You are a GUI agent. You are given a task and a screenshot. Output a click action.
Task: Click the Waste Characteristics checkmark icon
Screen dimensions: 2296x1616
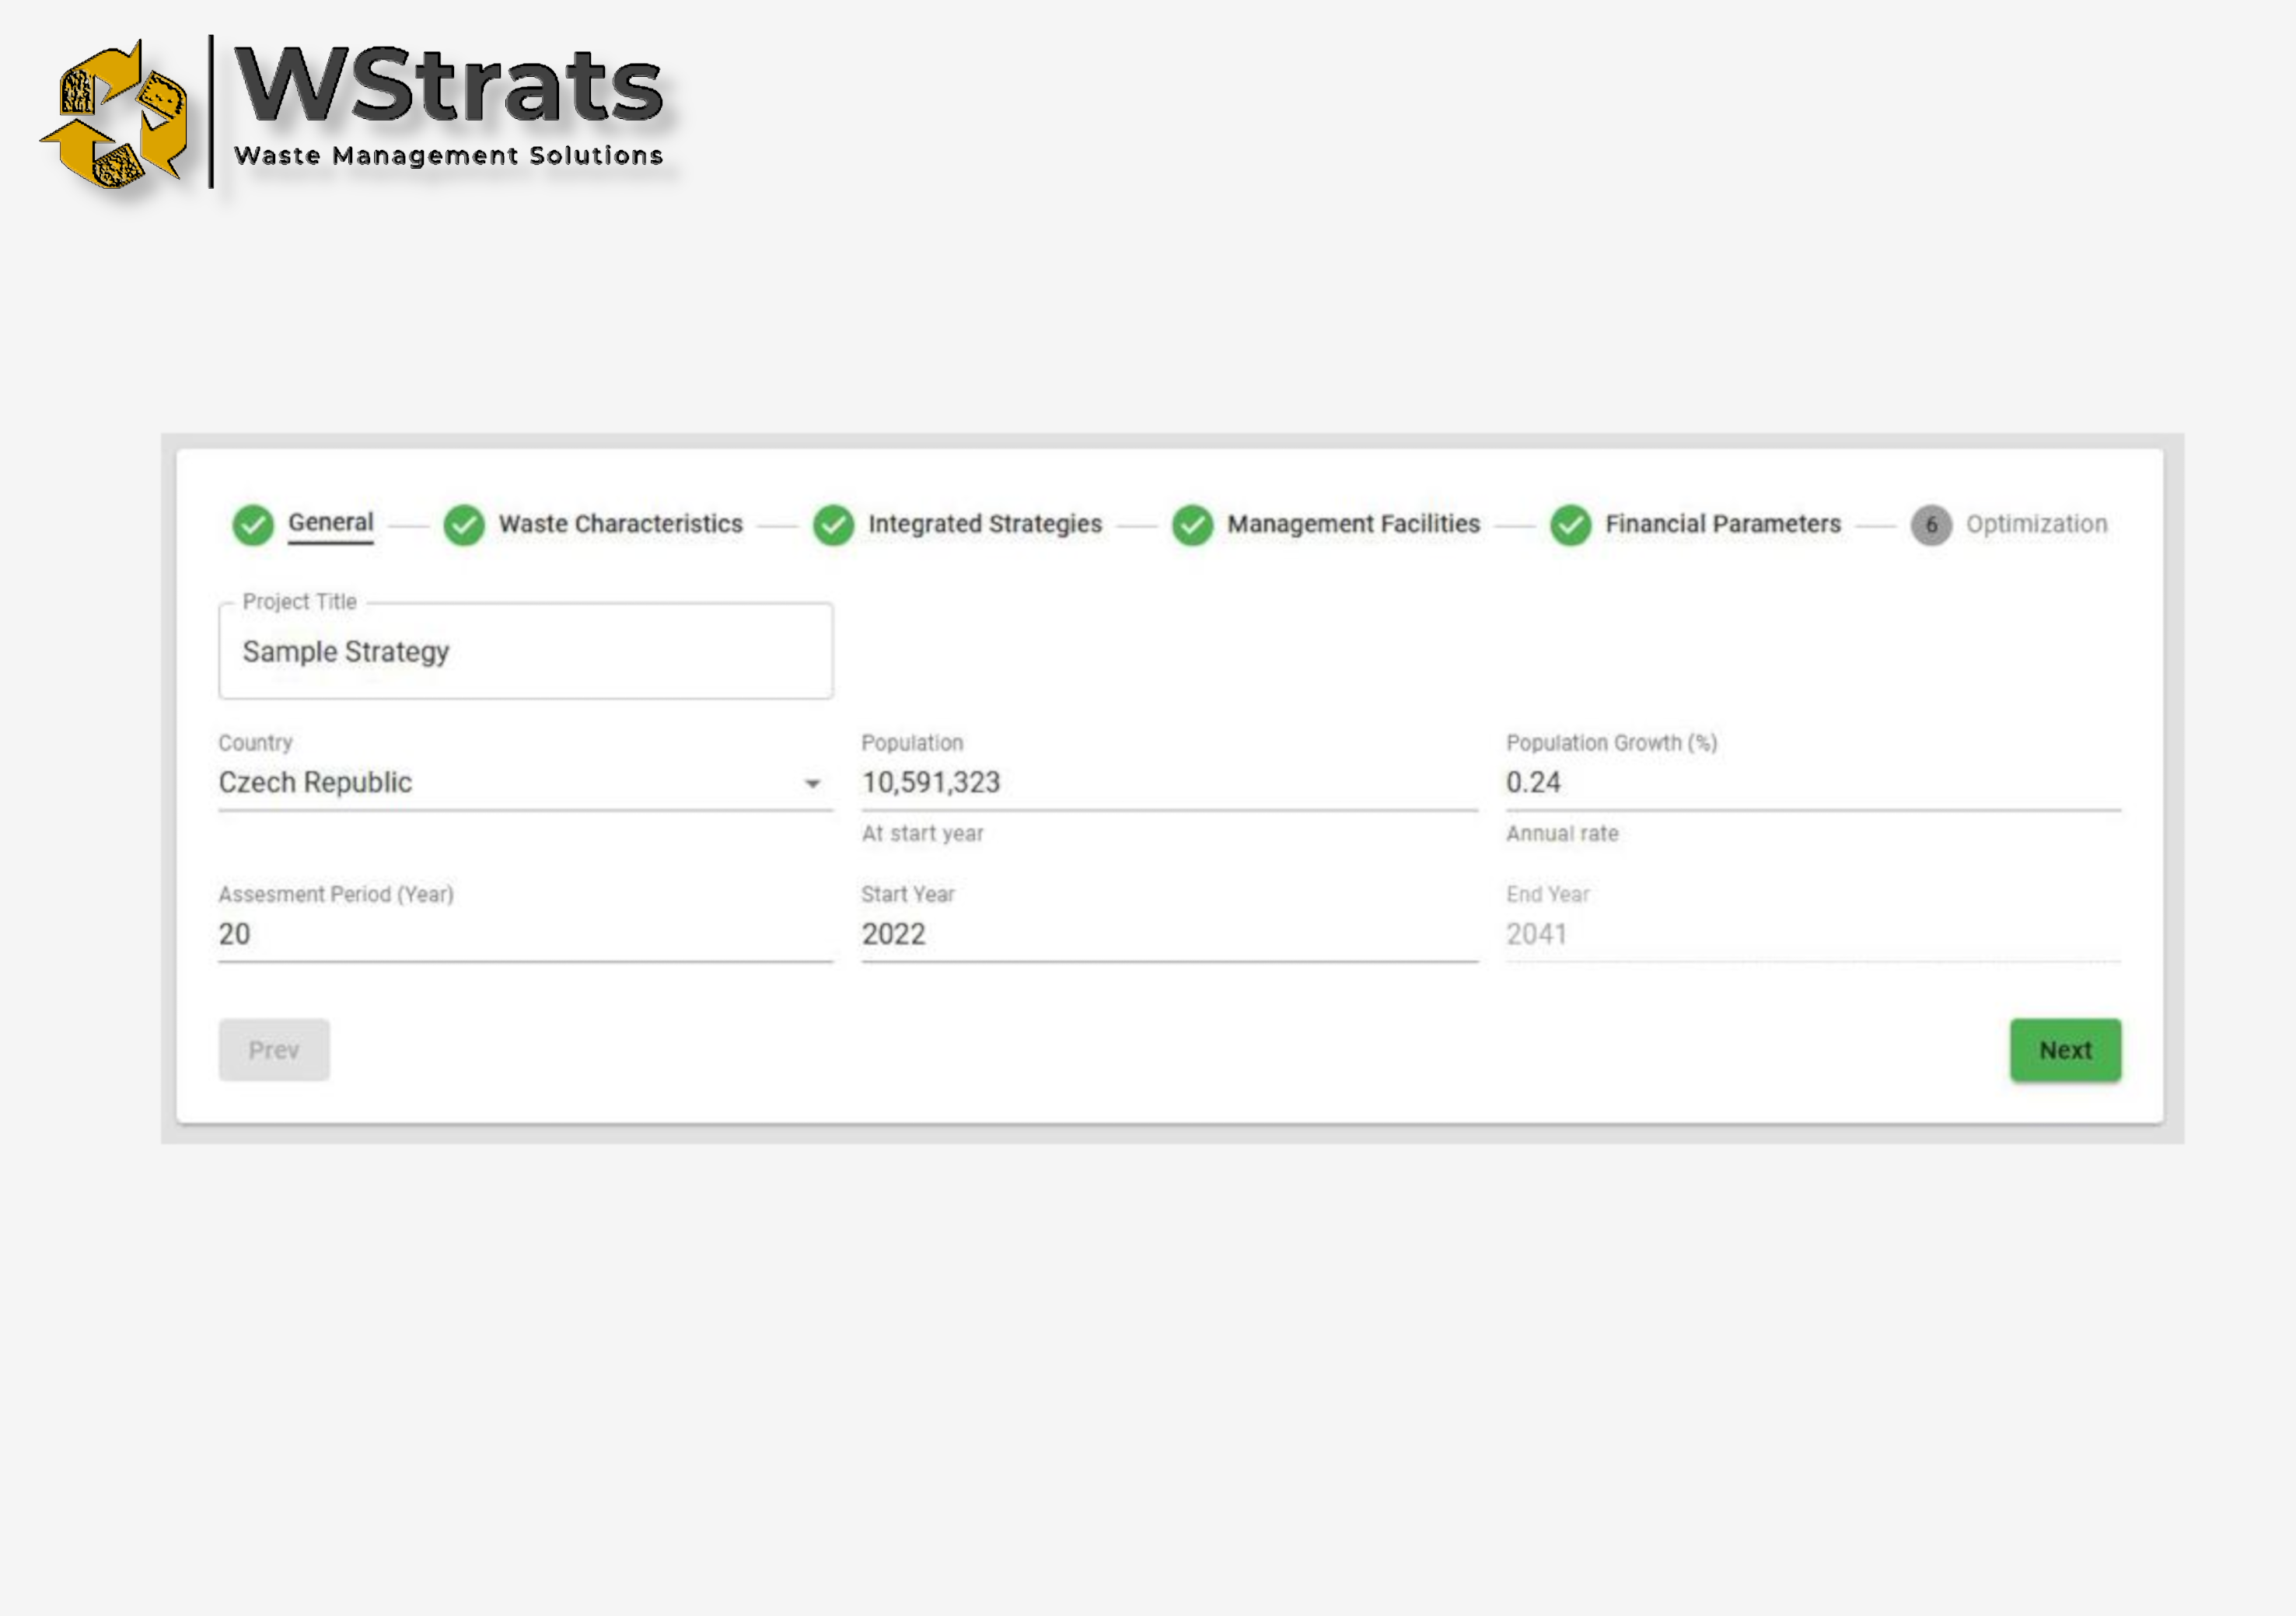[x=464, y=525]
